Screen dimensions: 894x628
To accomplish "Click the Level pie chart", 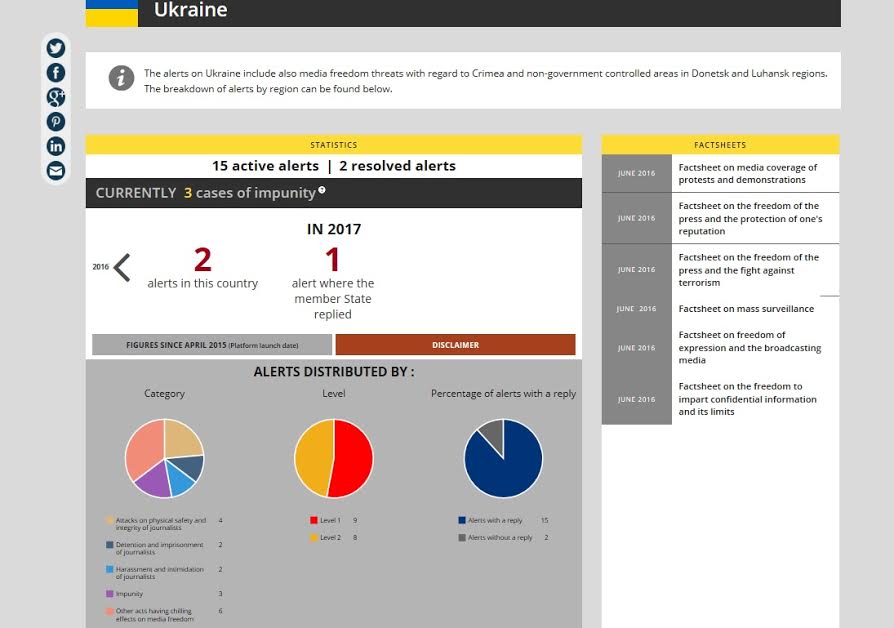I will [334, 458].
